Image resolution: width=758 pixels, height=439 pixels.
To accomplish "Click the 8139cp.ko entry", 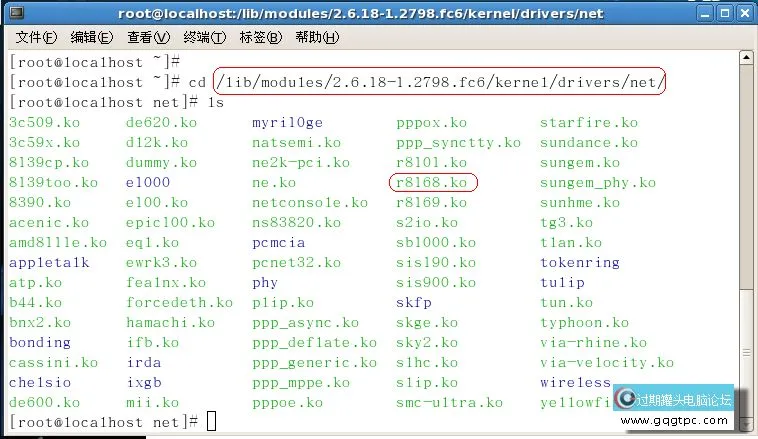I will (49, 162).
